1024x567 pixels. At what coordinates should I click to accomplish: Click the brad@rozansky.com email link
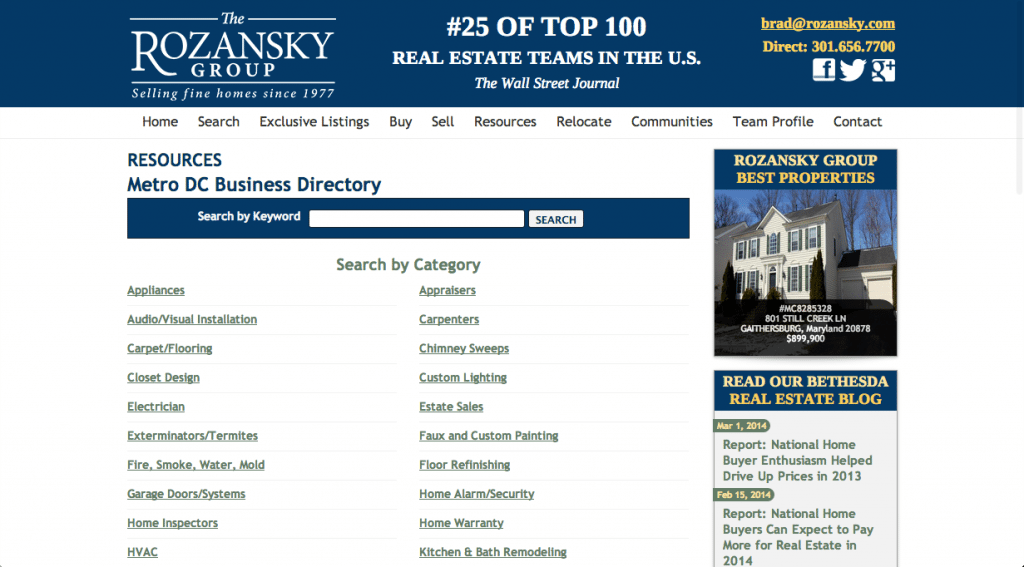point(827,24)
